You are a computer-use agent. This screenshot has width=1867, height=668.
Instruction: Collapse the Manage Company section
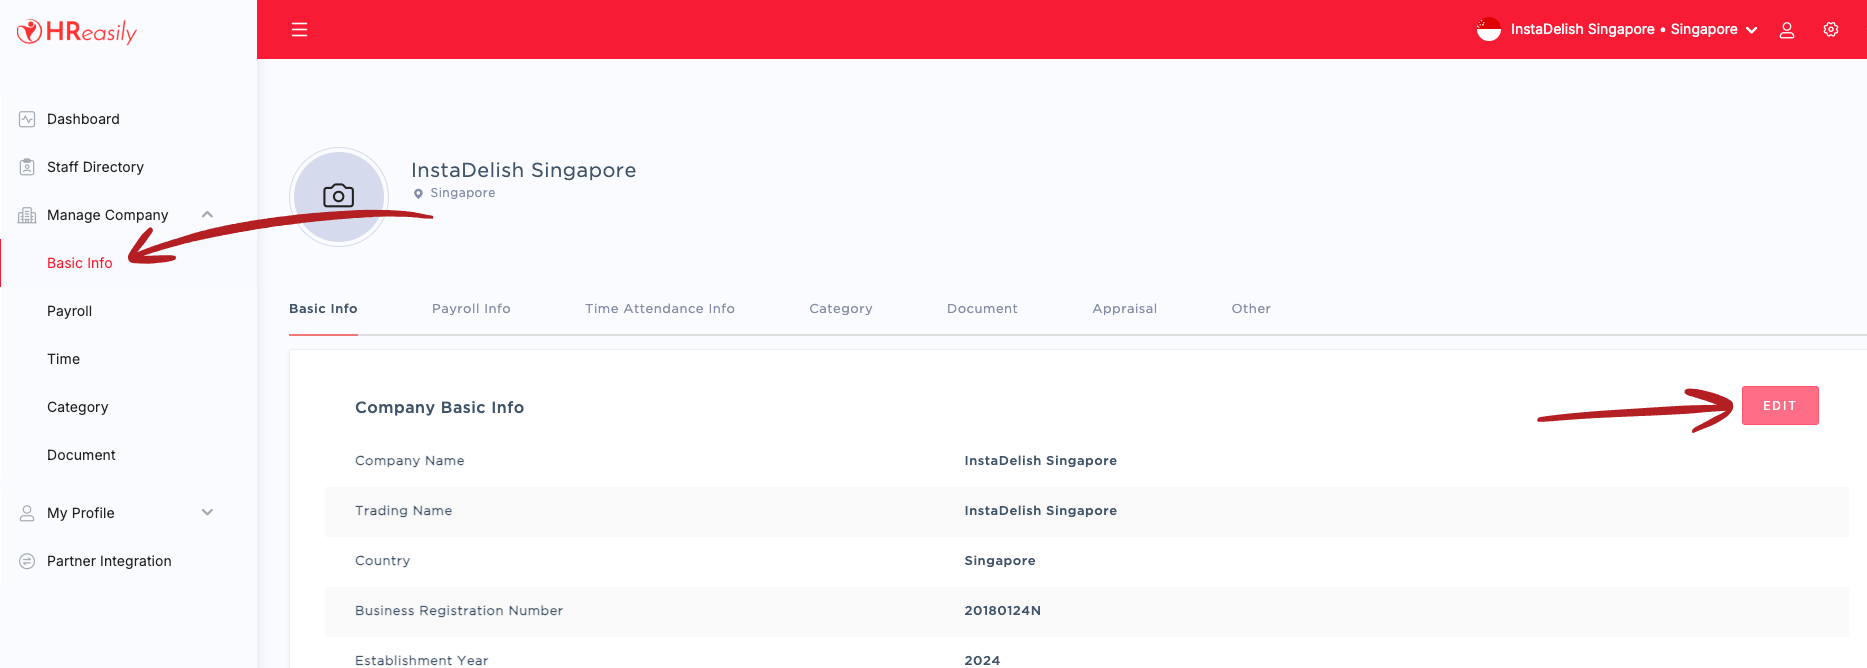(x=207, y=214)
